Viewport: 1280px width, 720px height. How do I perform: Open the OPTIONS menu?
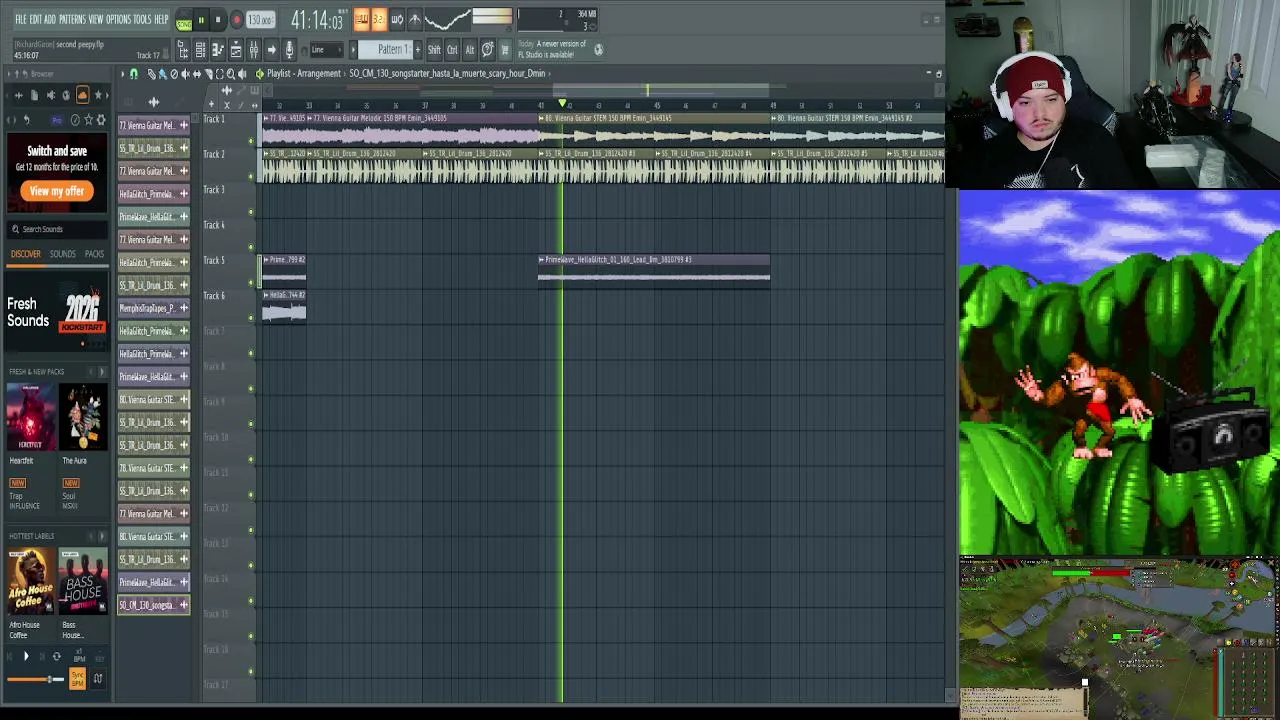click(118, 19)
